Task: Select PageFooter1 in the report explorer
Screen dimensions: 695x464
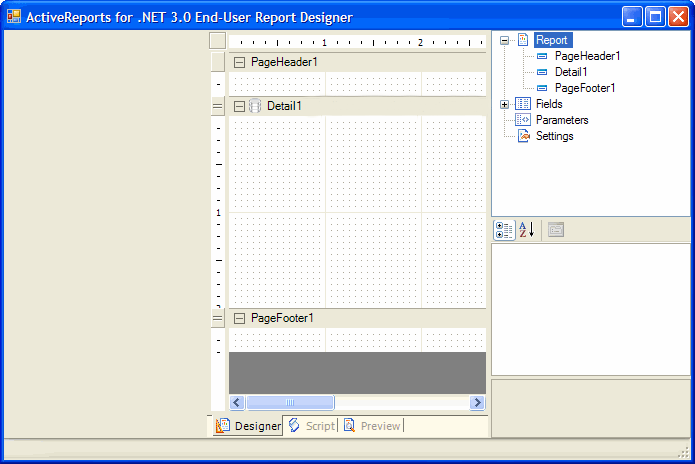Action: [584, 88]
